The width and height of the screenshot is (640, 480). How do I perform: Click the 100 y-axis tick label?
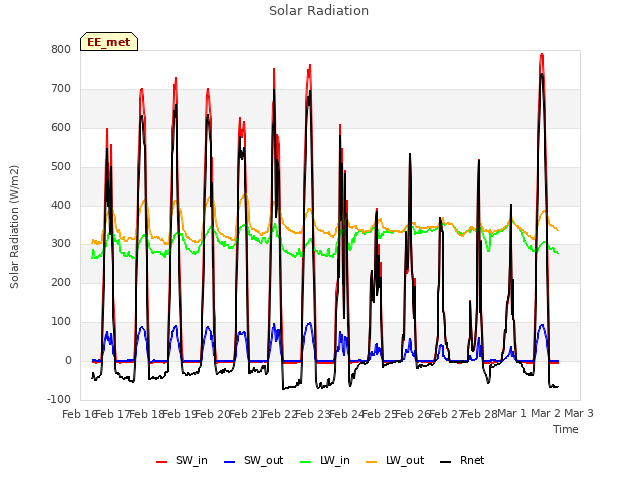tap(61, 322)
